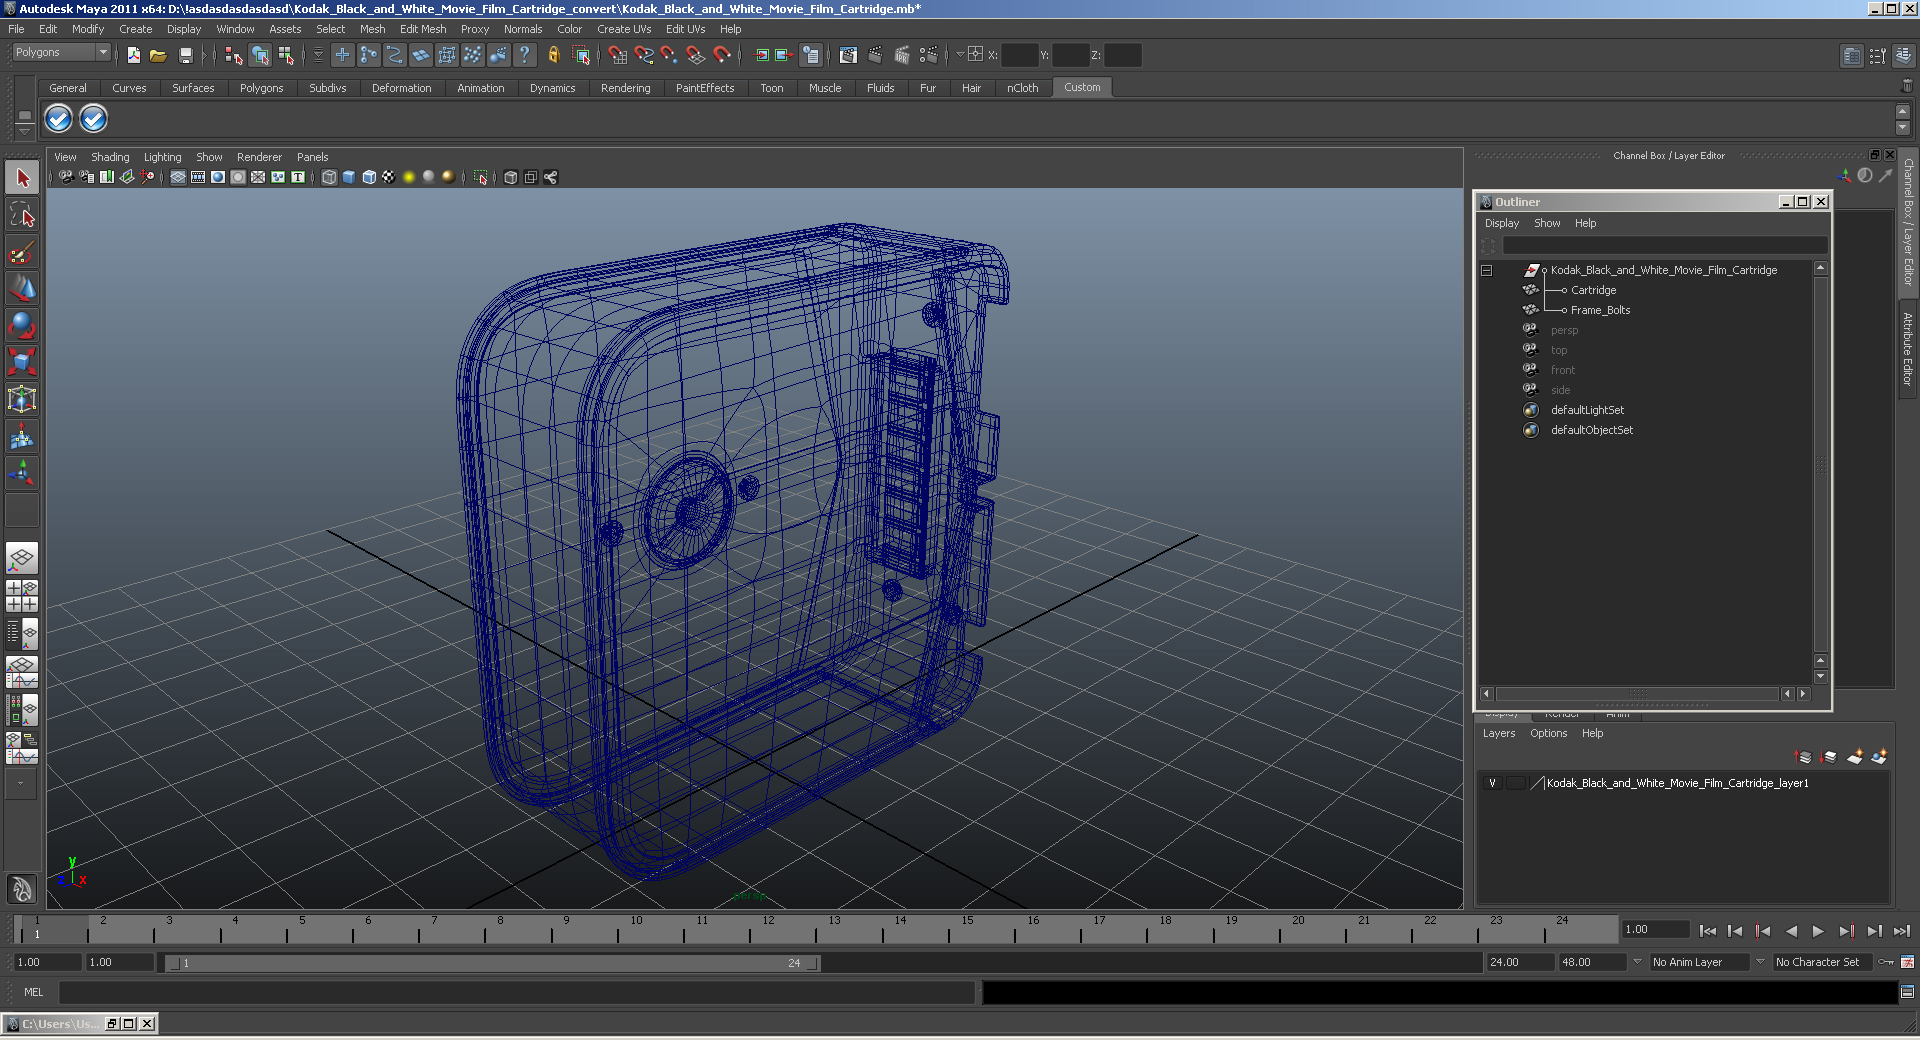This screenshot has height=1040, width=1920.
Task: Choose the Move tool with cone icon
Action: pyautogui.click(x=22, y=288)
